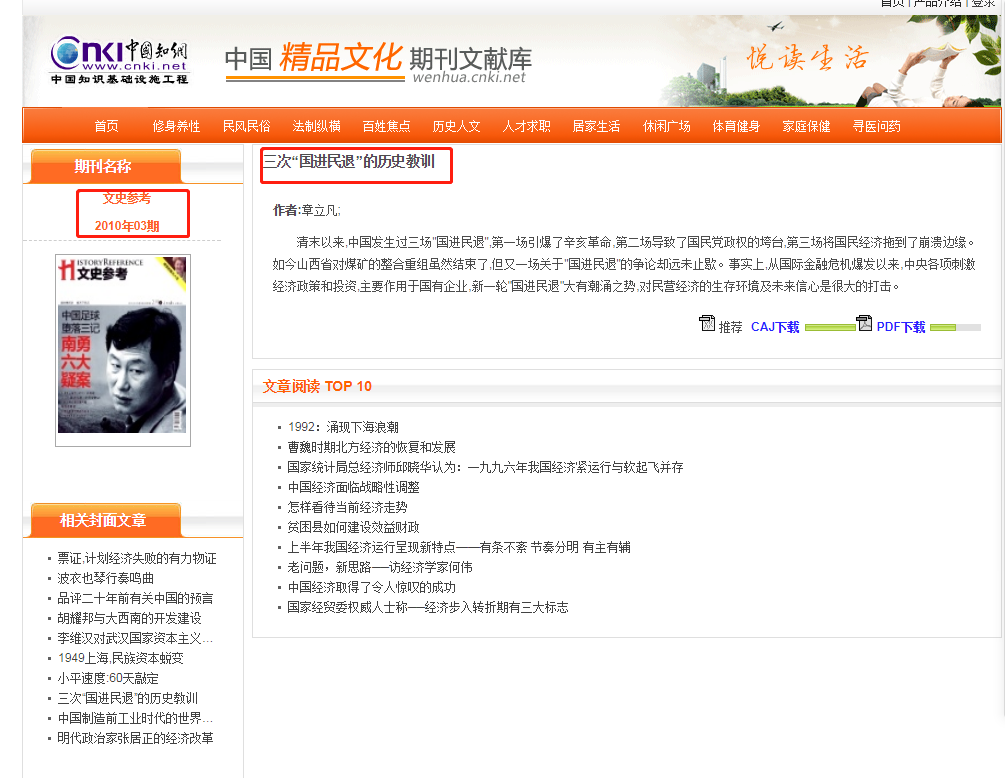Click the green bar after PDF下载
Viewport: 1005px width, 778px height.
tap(943, 327)
